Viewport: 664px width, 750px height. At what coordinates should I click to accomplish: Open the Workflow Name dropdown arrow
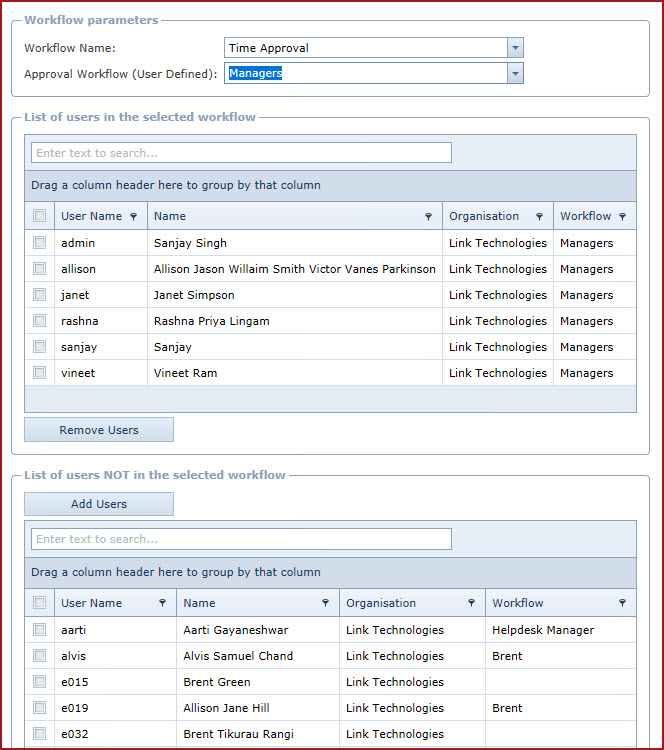(x=515, y=48)
